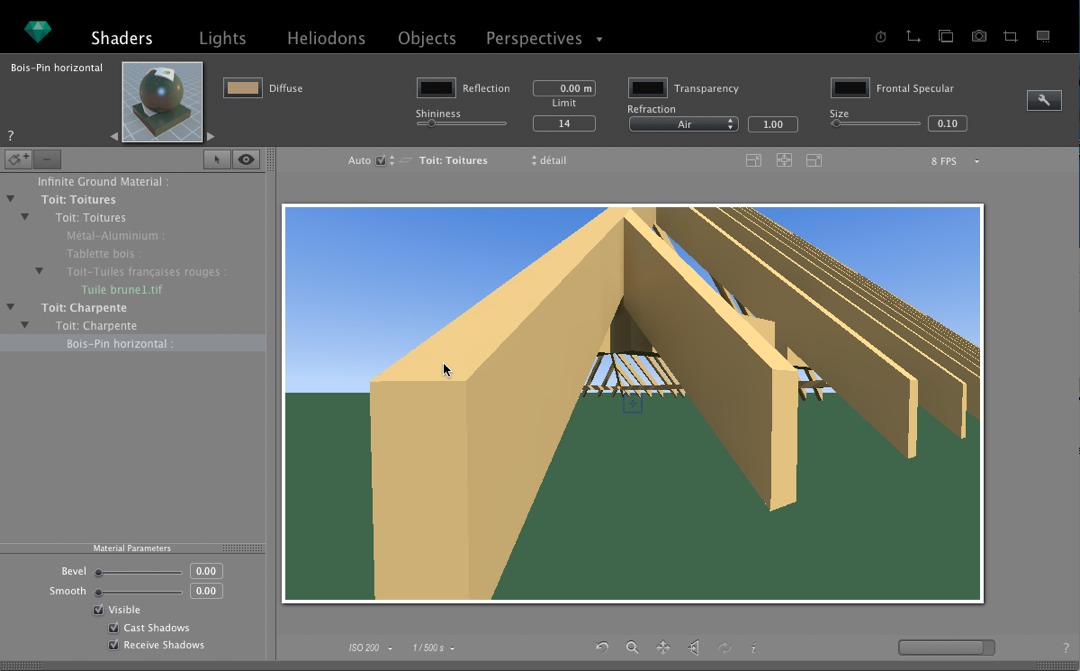1080x671 pixels.
Task: Click the camera render icon
Action: (979, 37)
